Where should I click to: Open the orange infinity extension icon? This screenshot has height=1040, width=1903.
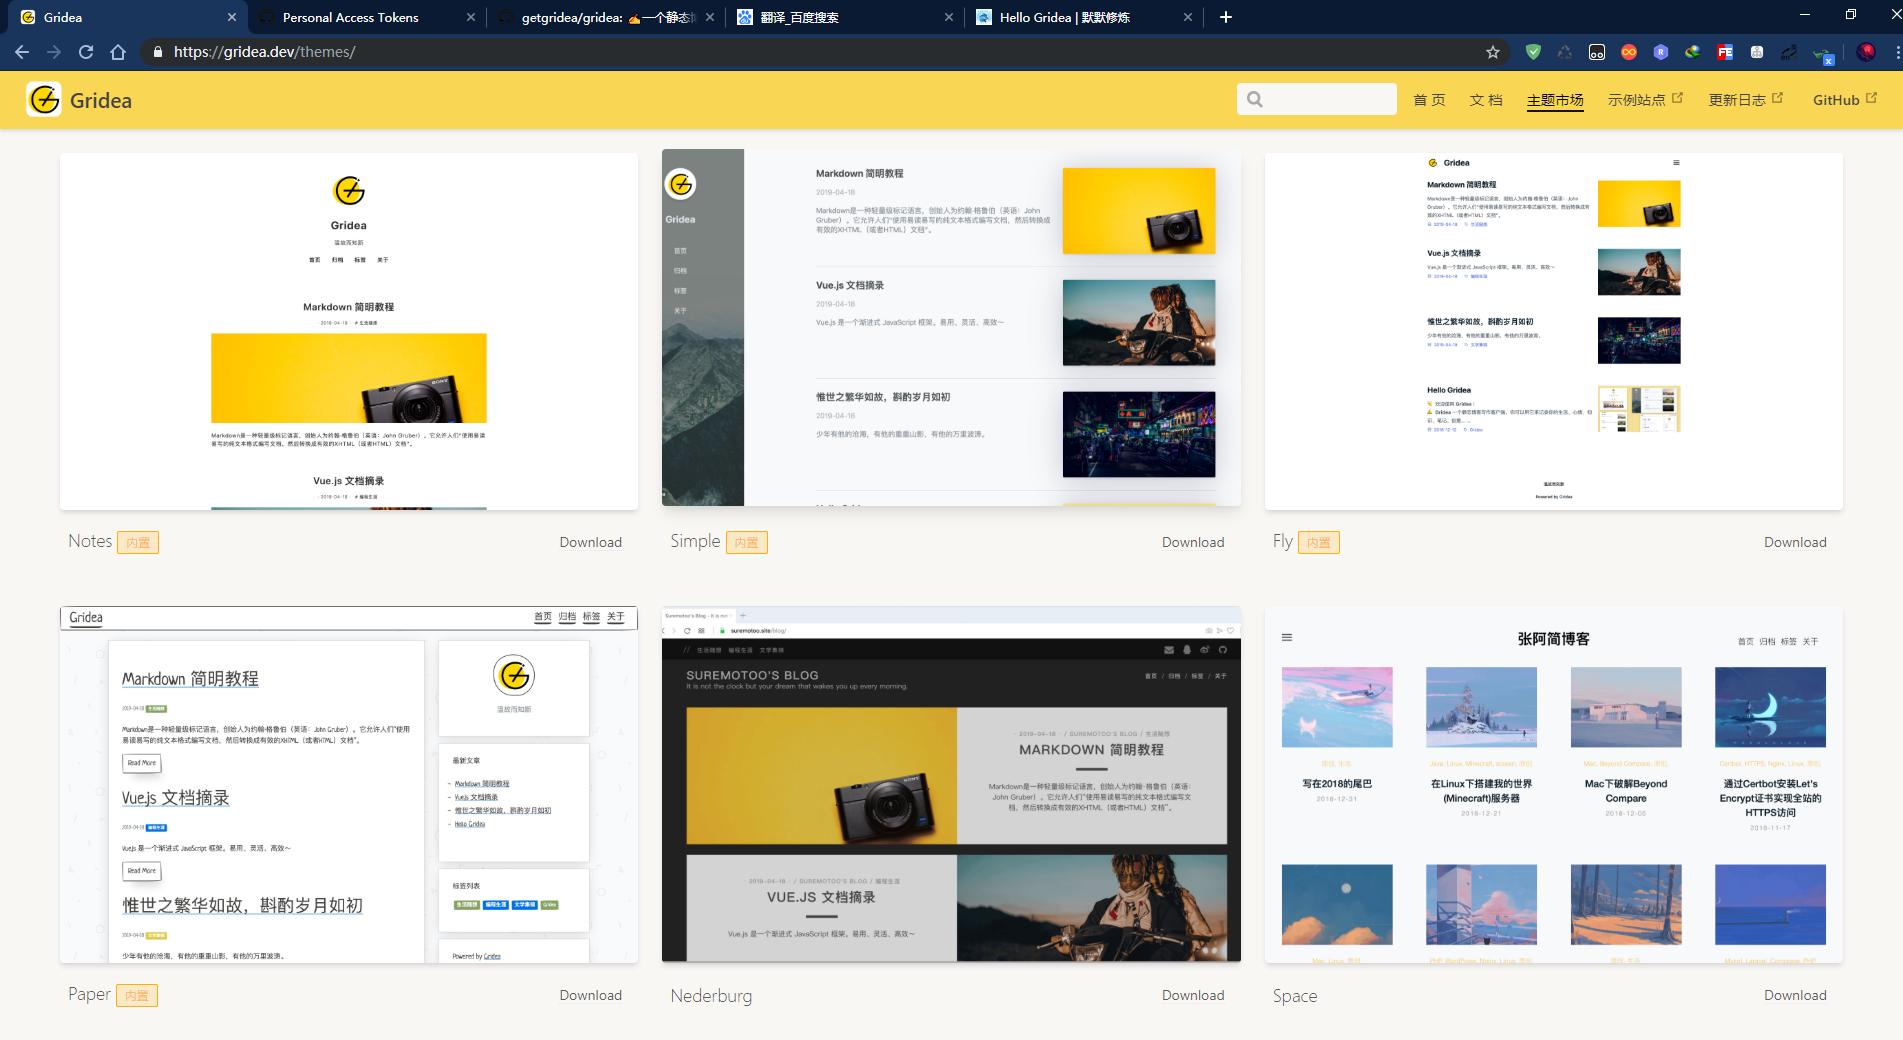[x=1629, y=52]
